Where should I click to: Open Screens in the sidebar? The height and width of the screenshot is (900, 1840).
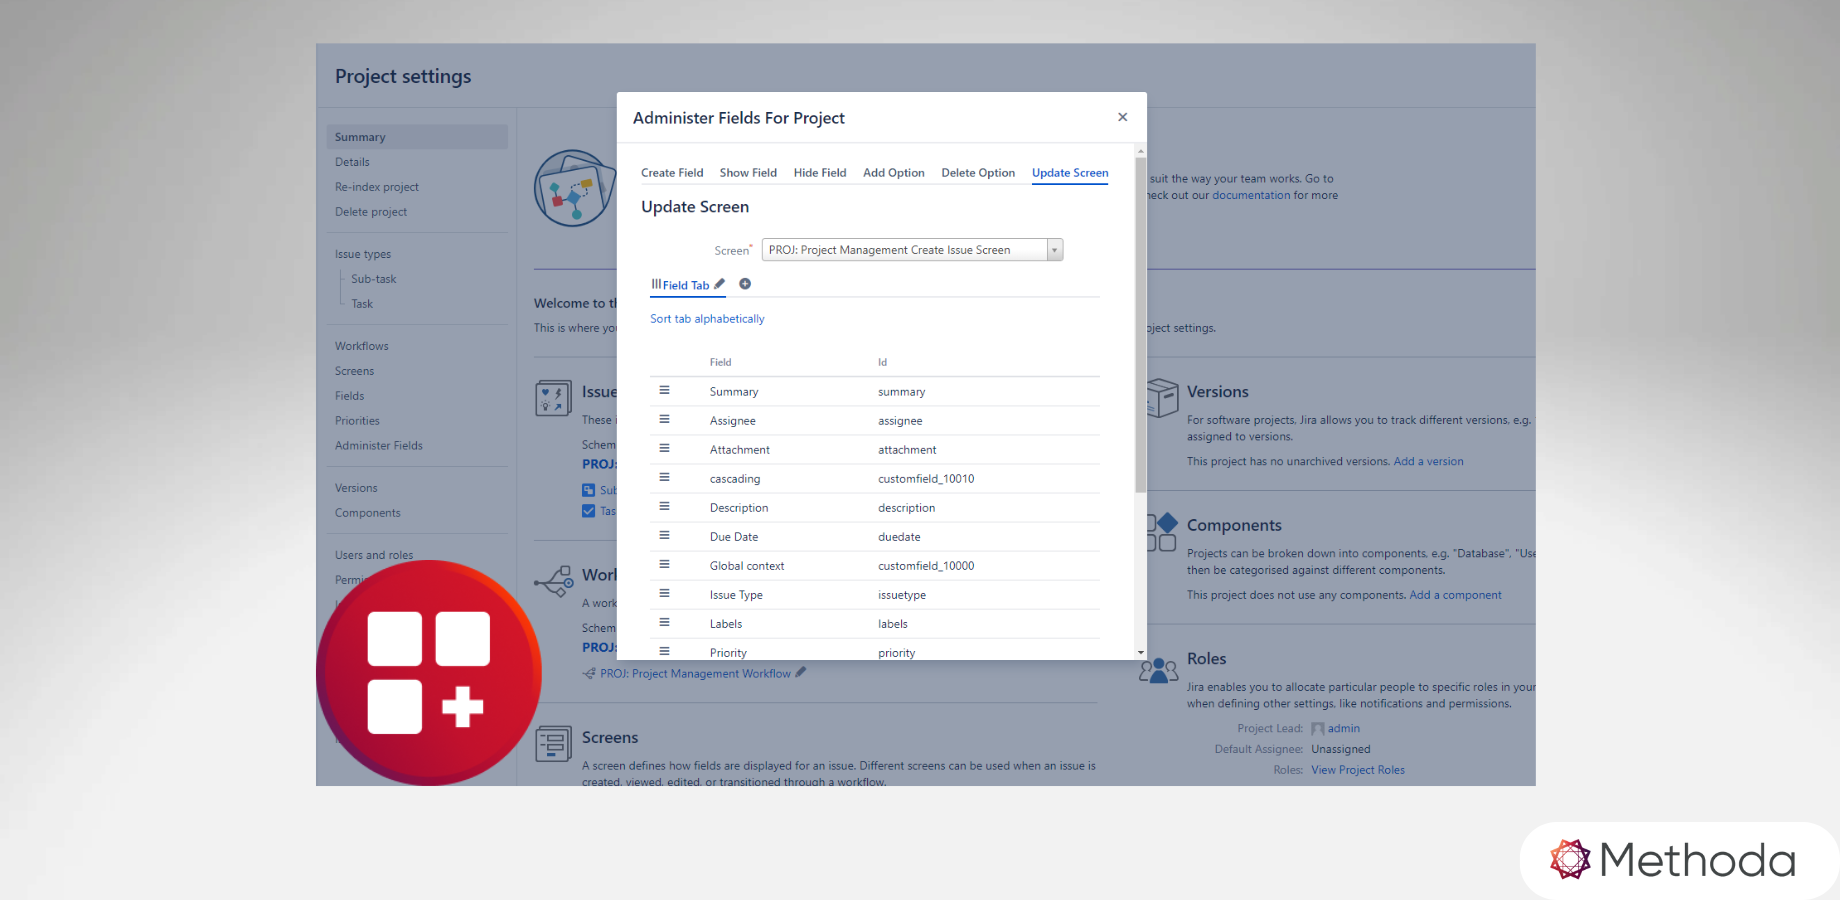click(355, 371)
